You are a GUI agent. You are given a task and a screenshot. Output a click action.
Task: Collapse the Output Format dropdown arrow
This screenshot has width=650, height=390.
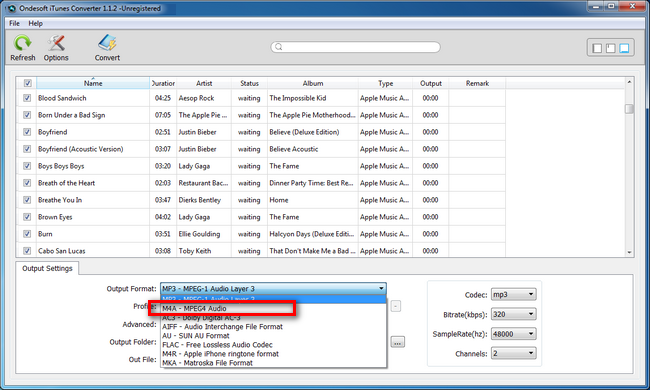click(381, 288)
